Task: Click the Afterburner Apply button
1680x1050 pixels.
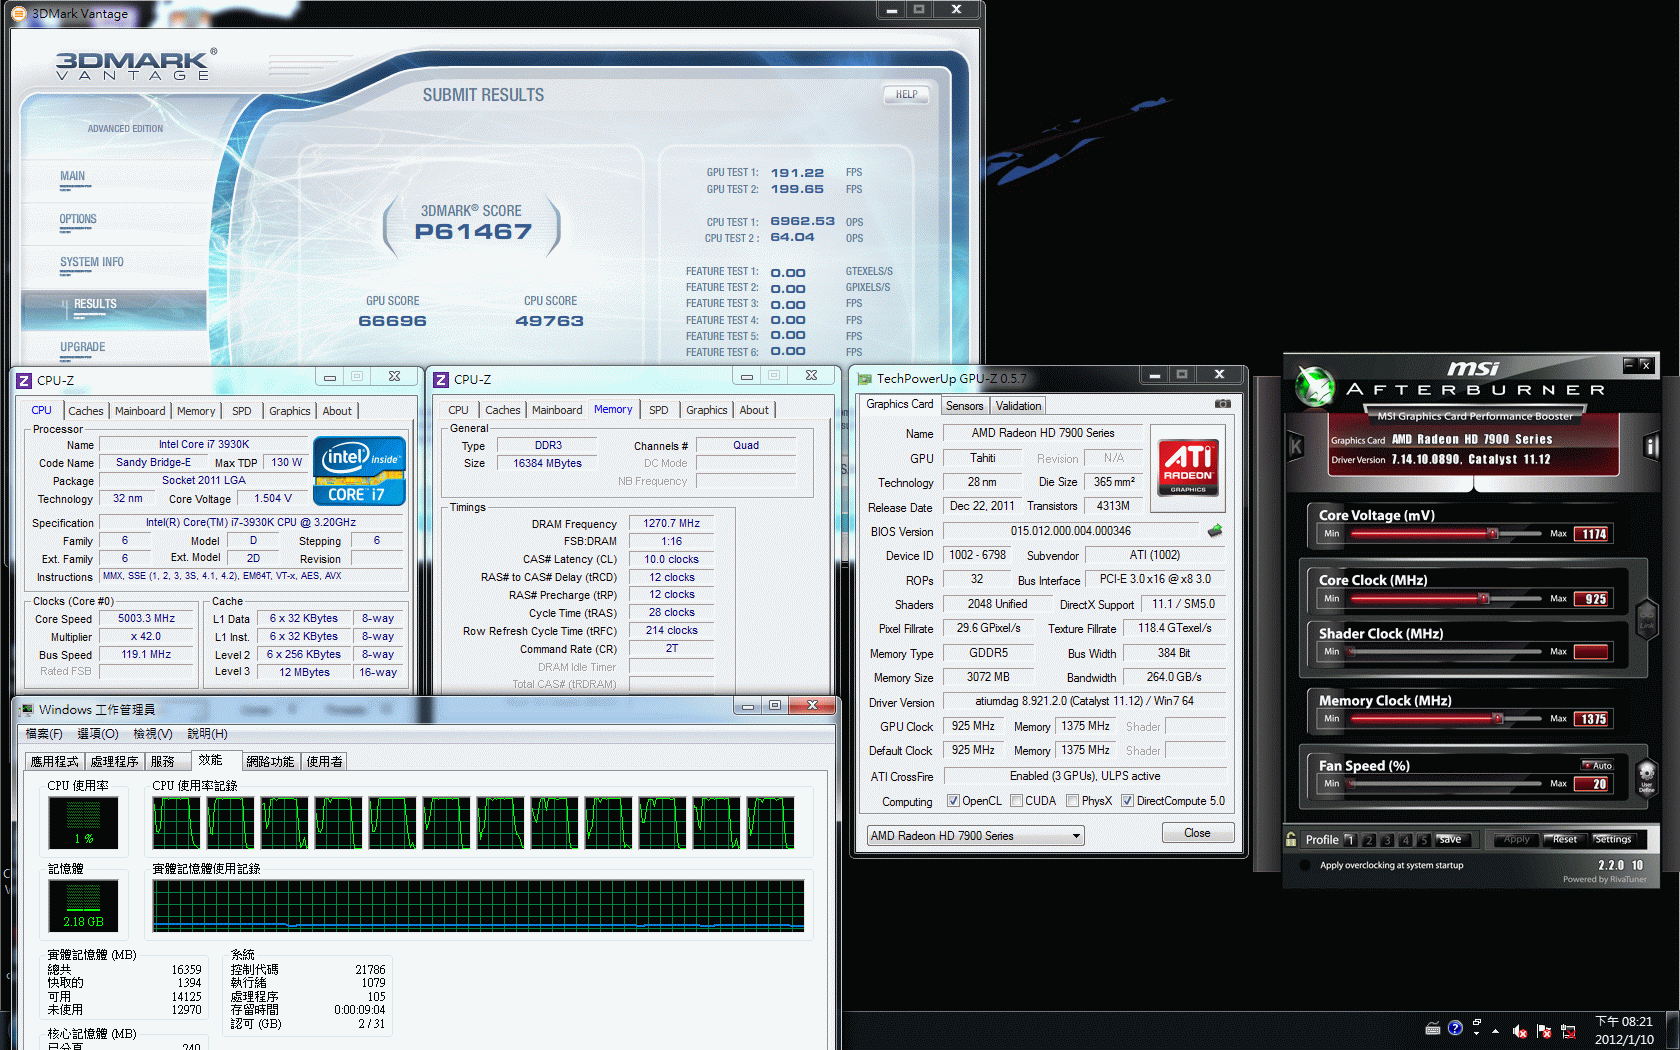Action: click(x=1517, y=840)
